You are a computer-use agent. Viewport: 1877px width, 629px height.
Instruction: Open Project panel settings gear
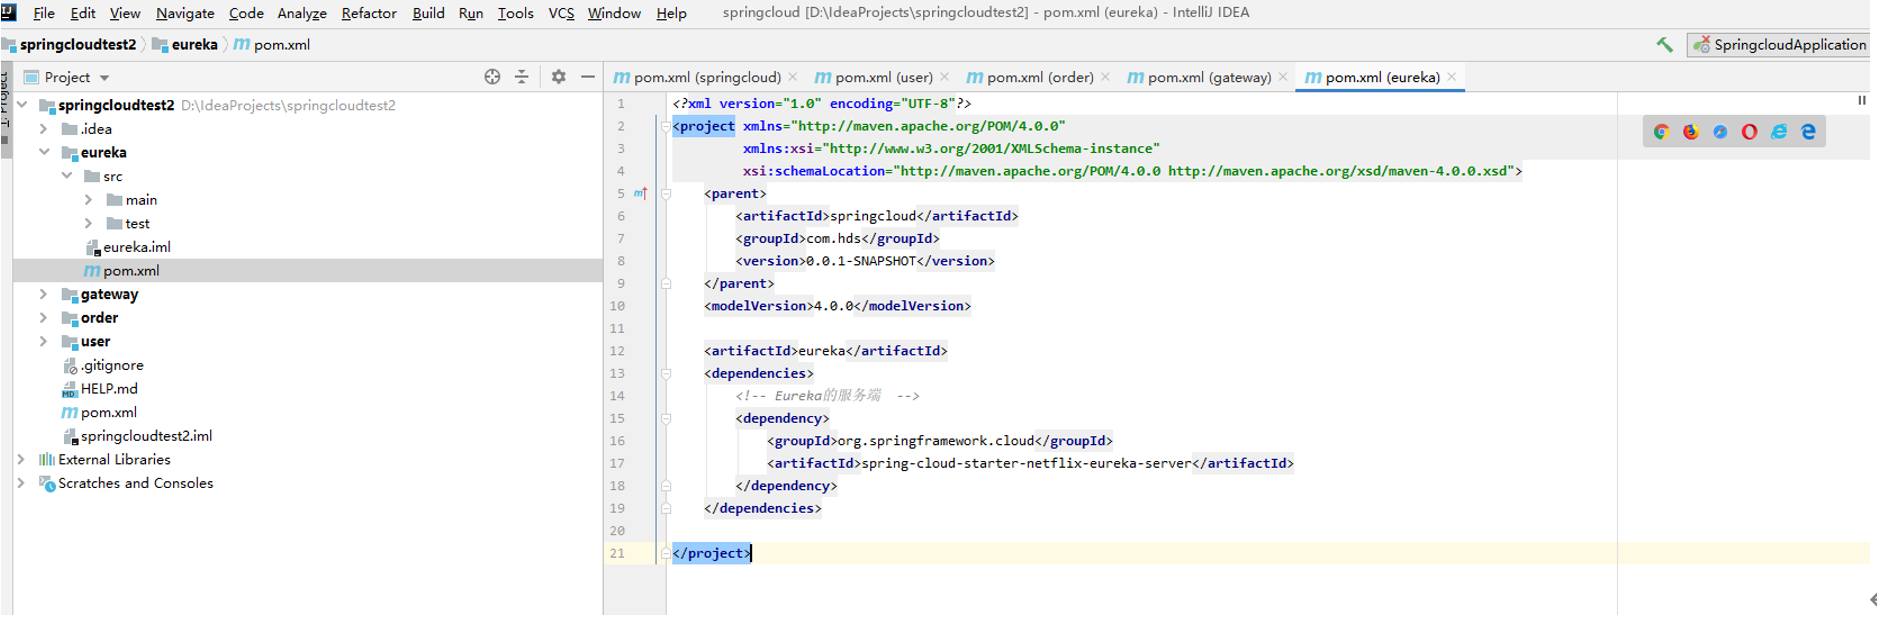pos(558,77)
